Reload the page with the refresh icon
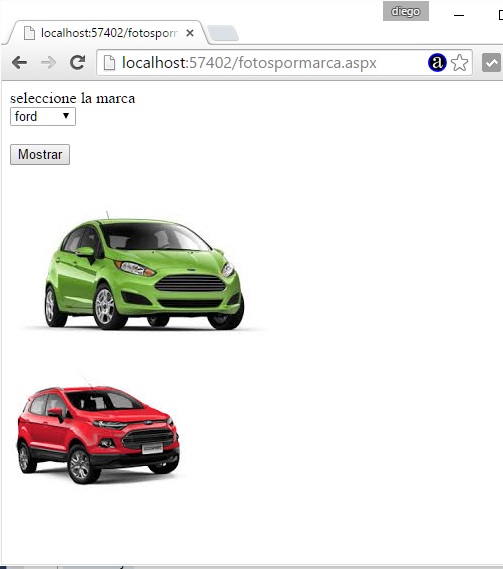The height and width of the screenshot is (569, 503). click(x=77, y=62)
